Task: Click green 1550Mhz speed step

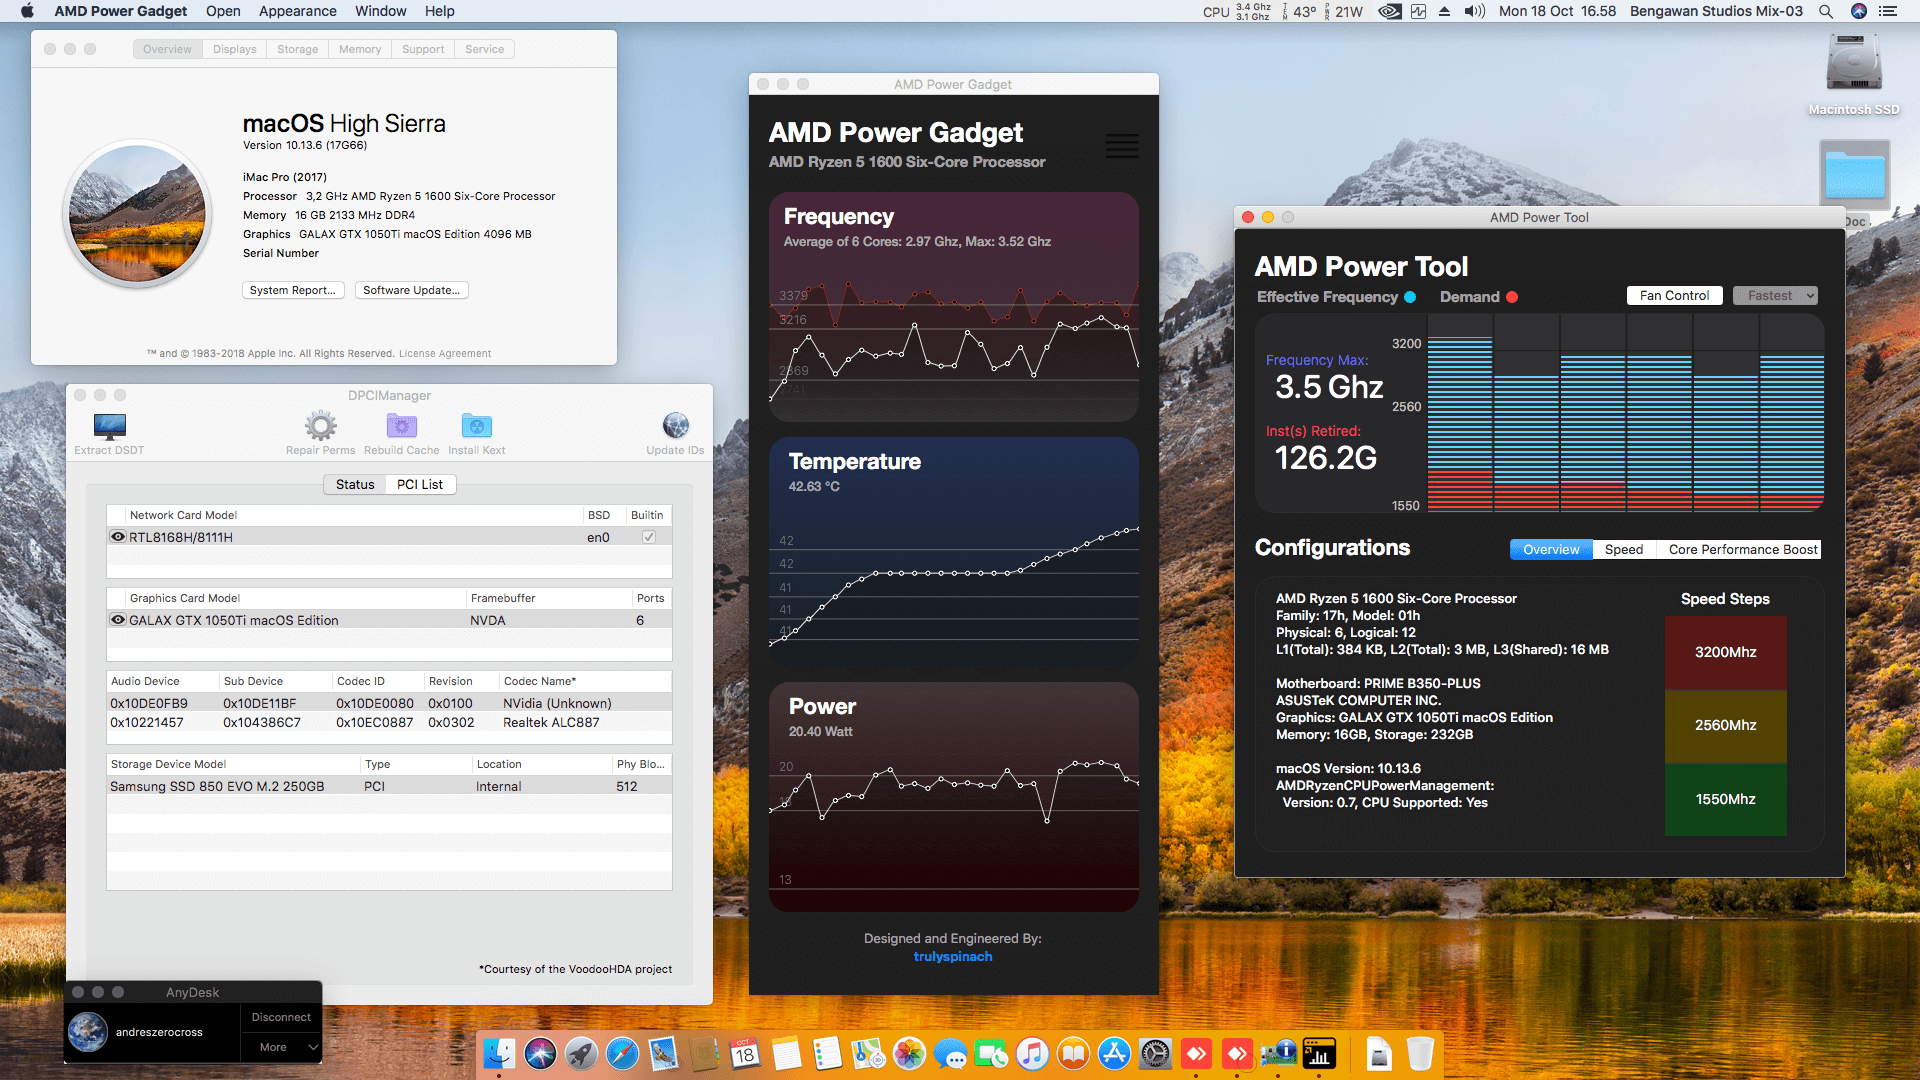Action: click(x=1725, y=799)
